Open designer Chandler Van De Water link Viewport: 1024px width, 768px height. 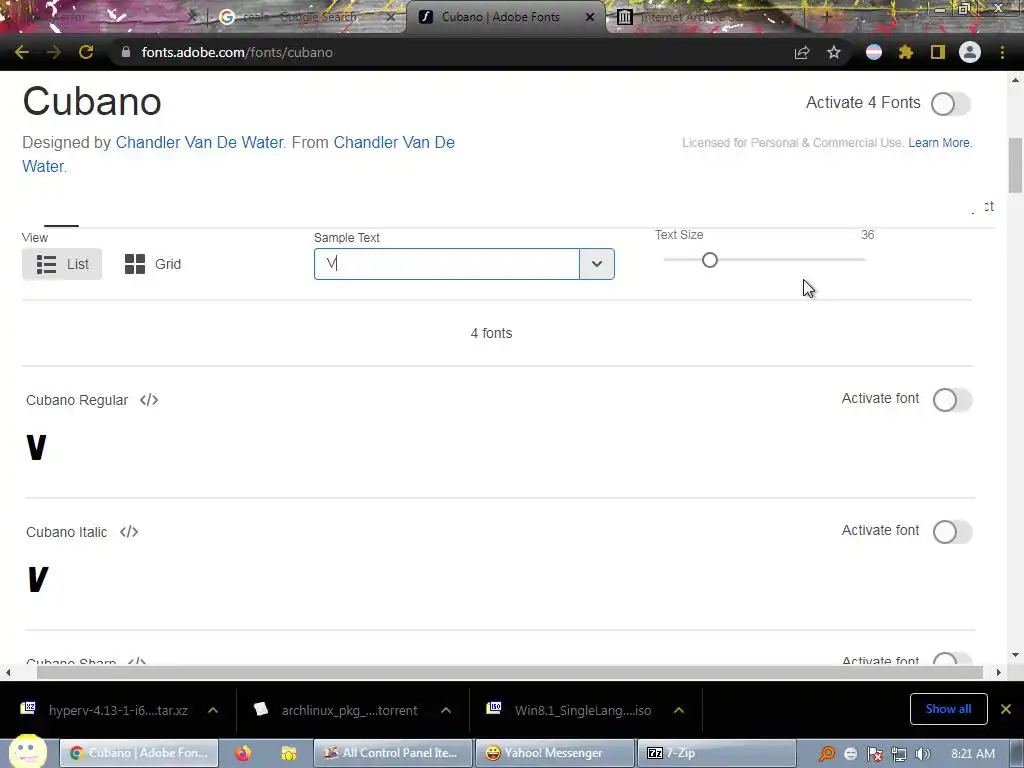199,142
